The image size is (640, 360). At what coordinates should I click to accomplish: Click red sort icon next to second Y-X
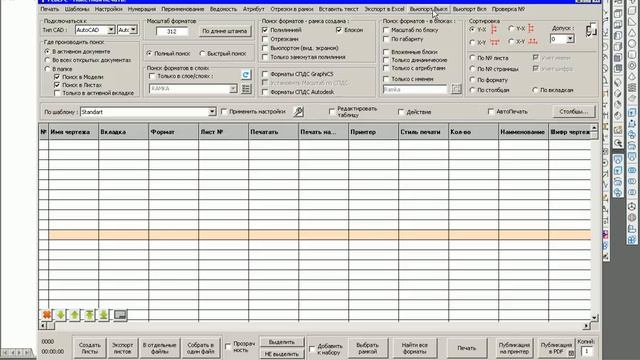[531, 29]
